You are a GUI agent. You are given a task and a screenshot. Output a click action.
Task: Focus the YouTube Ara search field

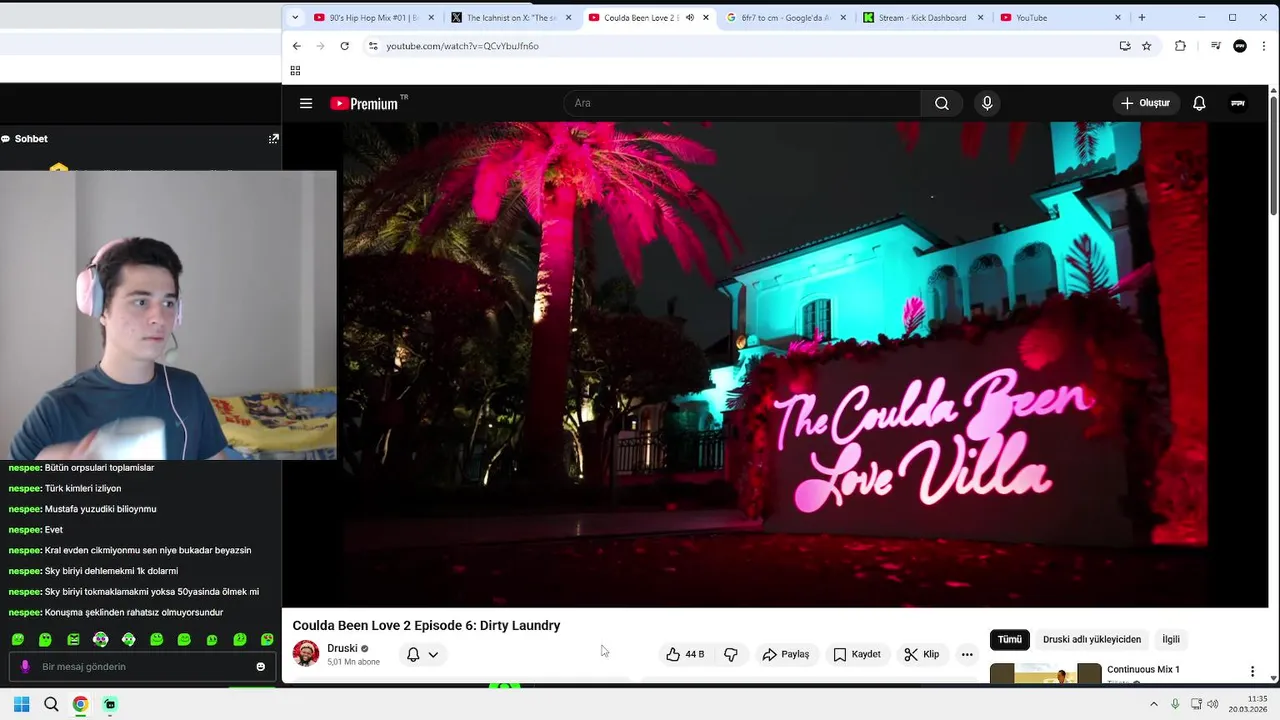[742, 103]
